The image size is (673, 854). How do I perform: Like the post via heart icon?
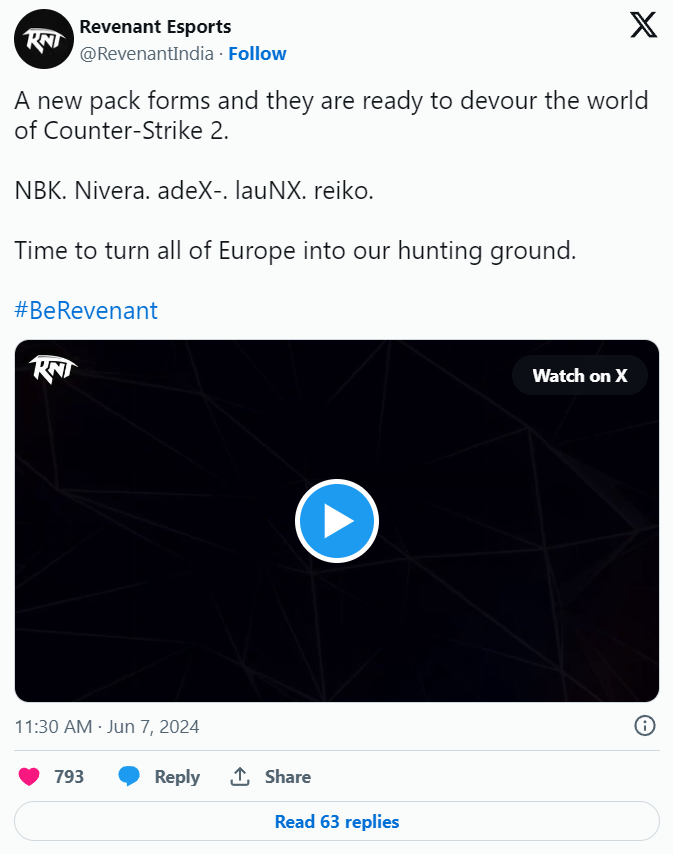[x=30, y=777]
